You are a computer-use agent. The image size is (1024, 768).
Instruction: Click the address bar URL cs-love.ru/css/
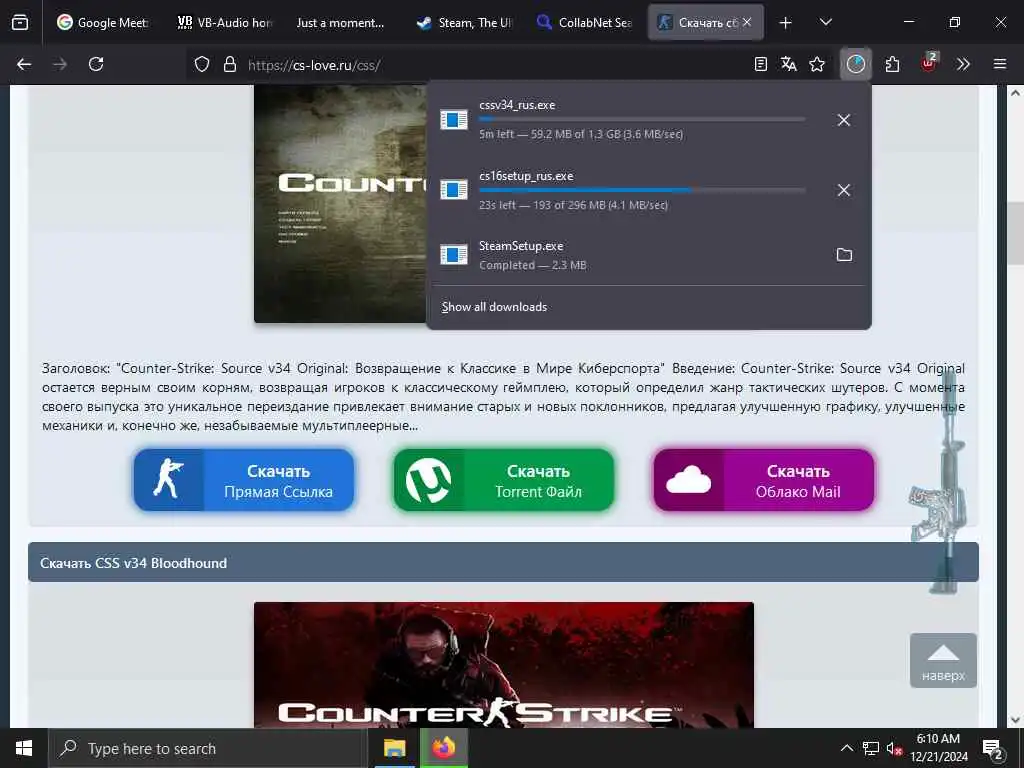[x=314, y=65]
